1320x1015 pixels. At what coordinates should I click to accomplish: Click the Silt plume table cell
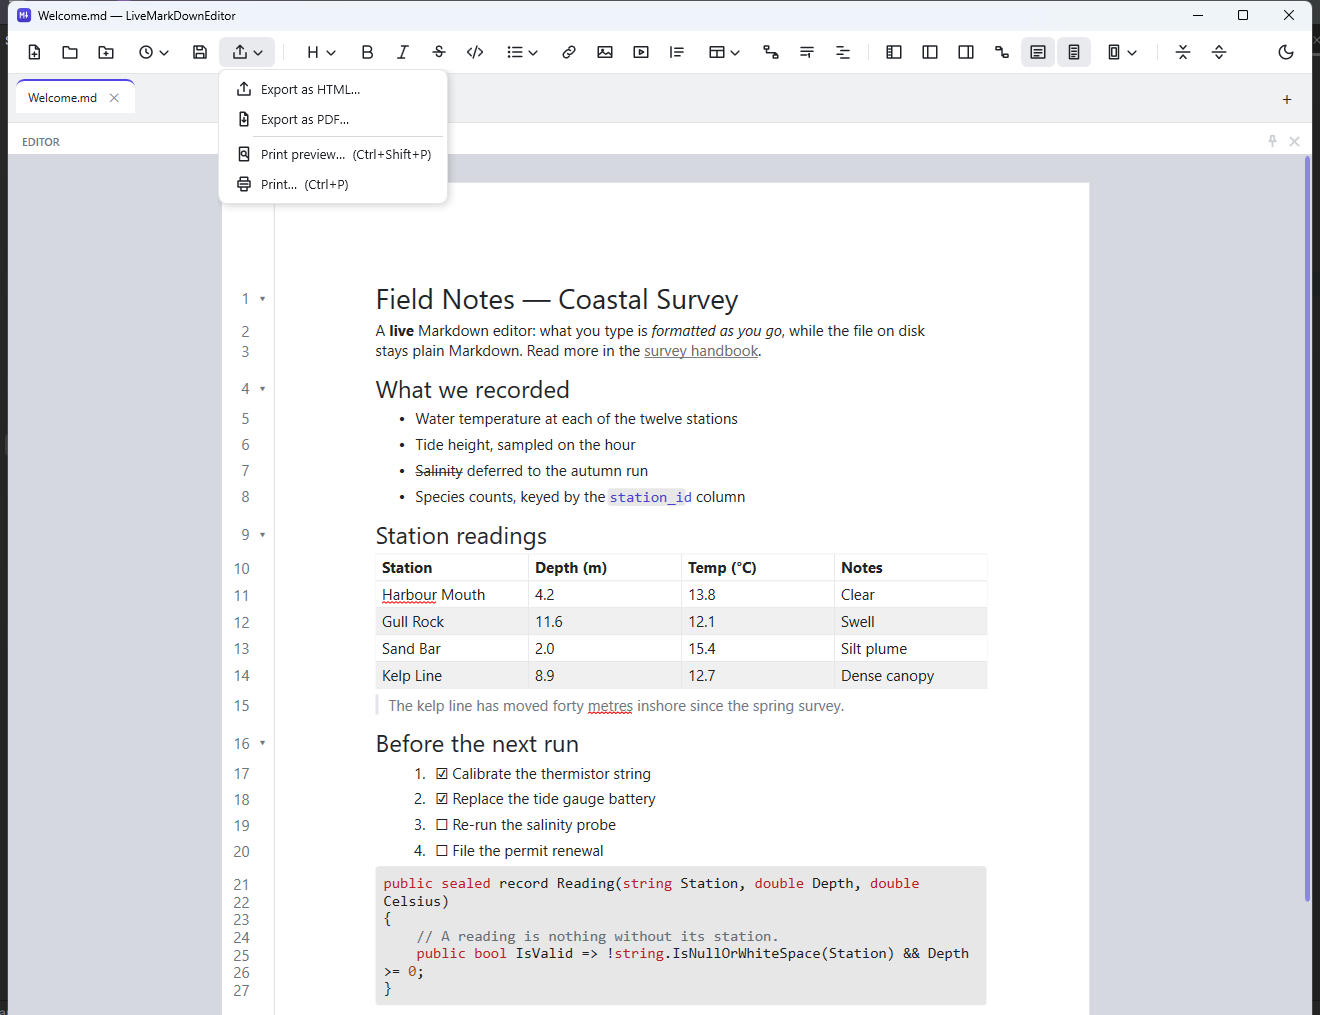[911, 649]
